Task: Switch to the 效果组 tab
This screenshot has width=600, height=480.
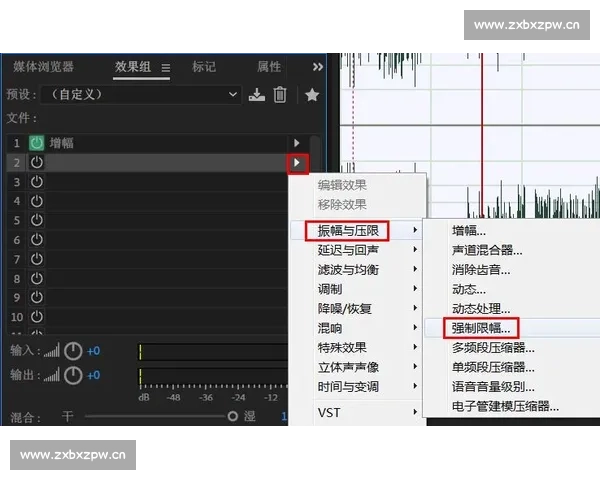Action: point(133,67)
